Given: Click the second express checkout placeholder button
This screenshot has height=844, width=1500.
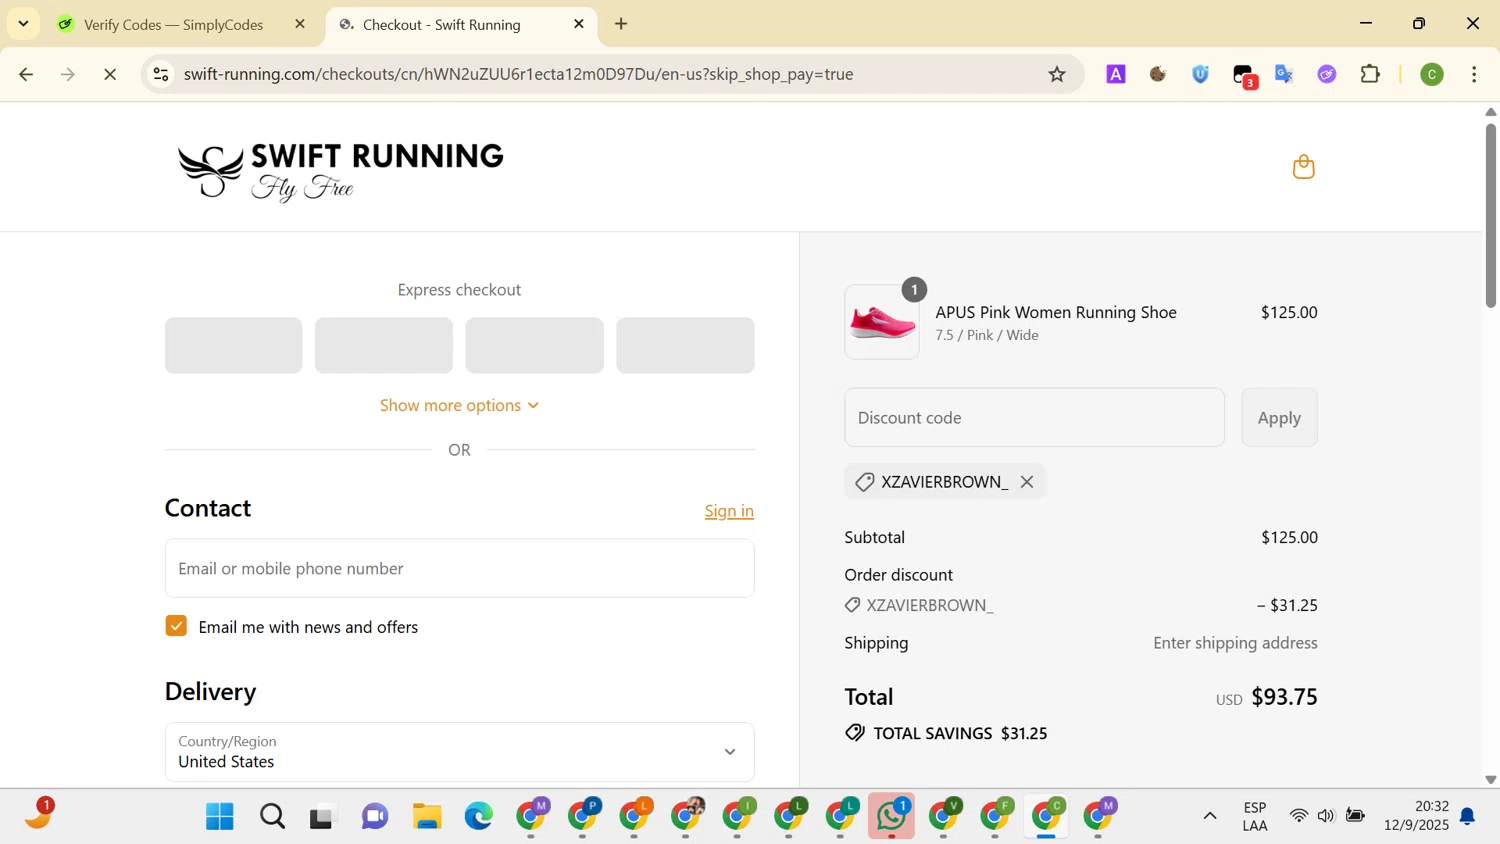Looking at the screenshot, I should (384, 345).
